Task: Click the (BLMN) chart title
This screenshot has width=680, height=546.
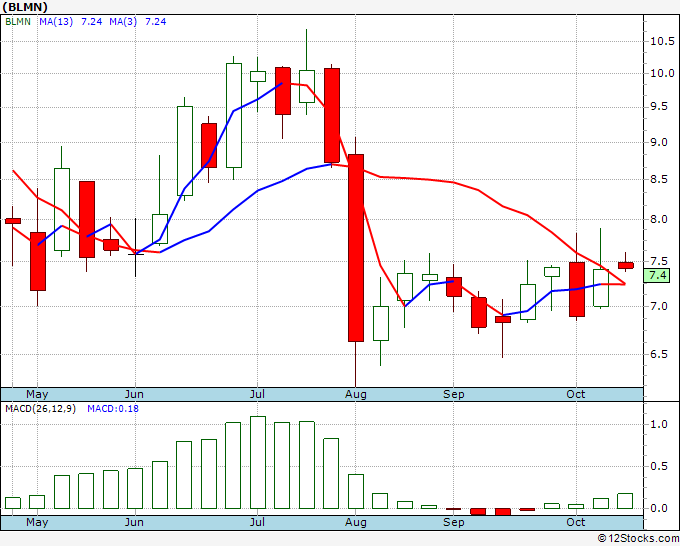Action: click(25, 7)
